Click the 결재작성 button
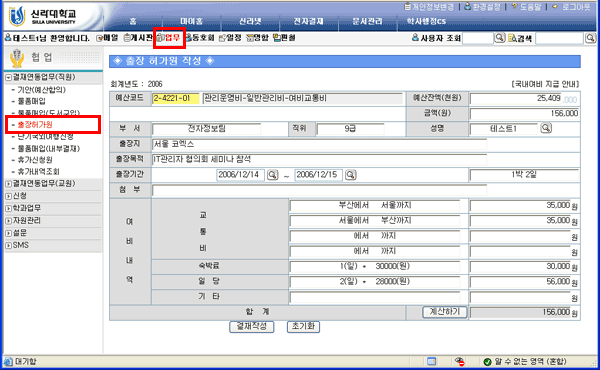The height and width of the screenshot is (370, 600). coord(251,326)
